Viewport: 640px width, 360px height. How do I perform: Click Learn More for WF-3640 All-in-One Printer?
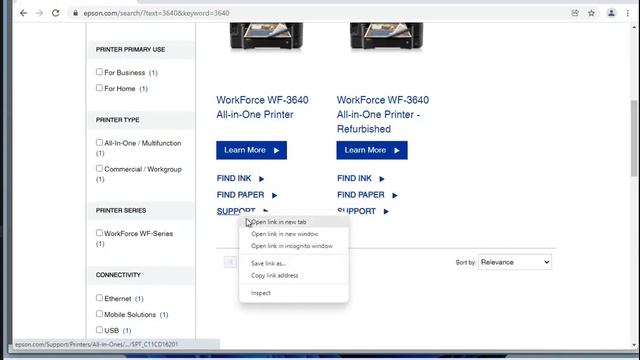251,150
